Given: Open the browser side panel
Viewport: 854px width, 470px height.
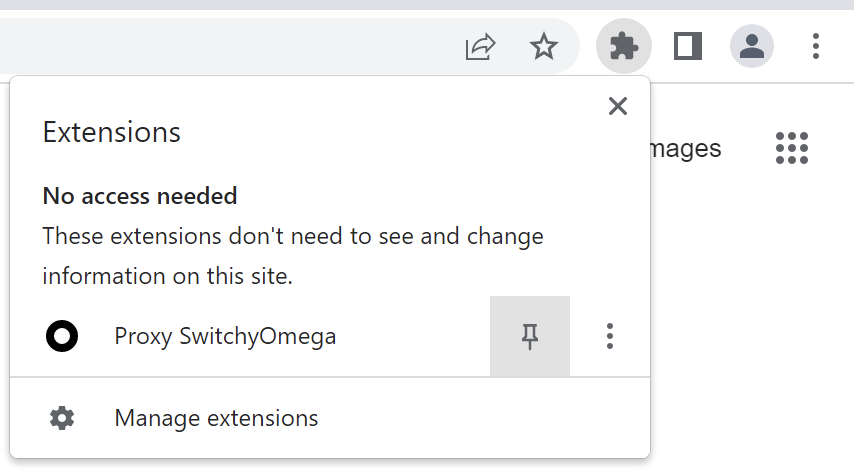Looking at the screenshot, I should 687,46.
